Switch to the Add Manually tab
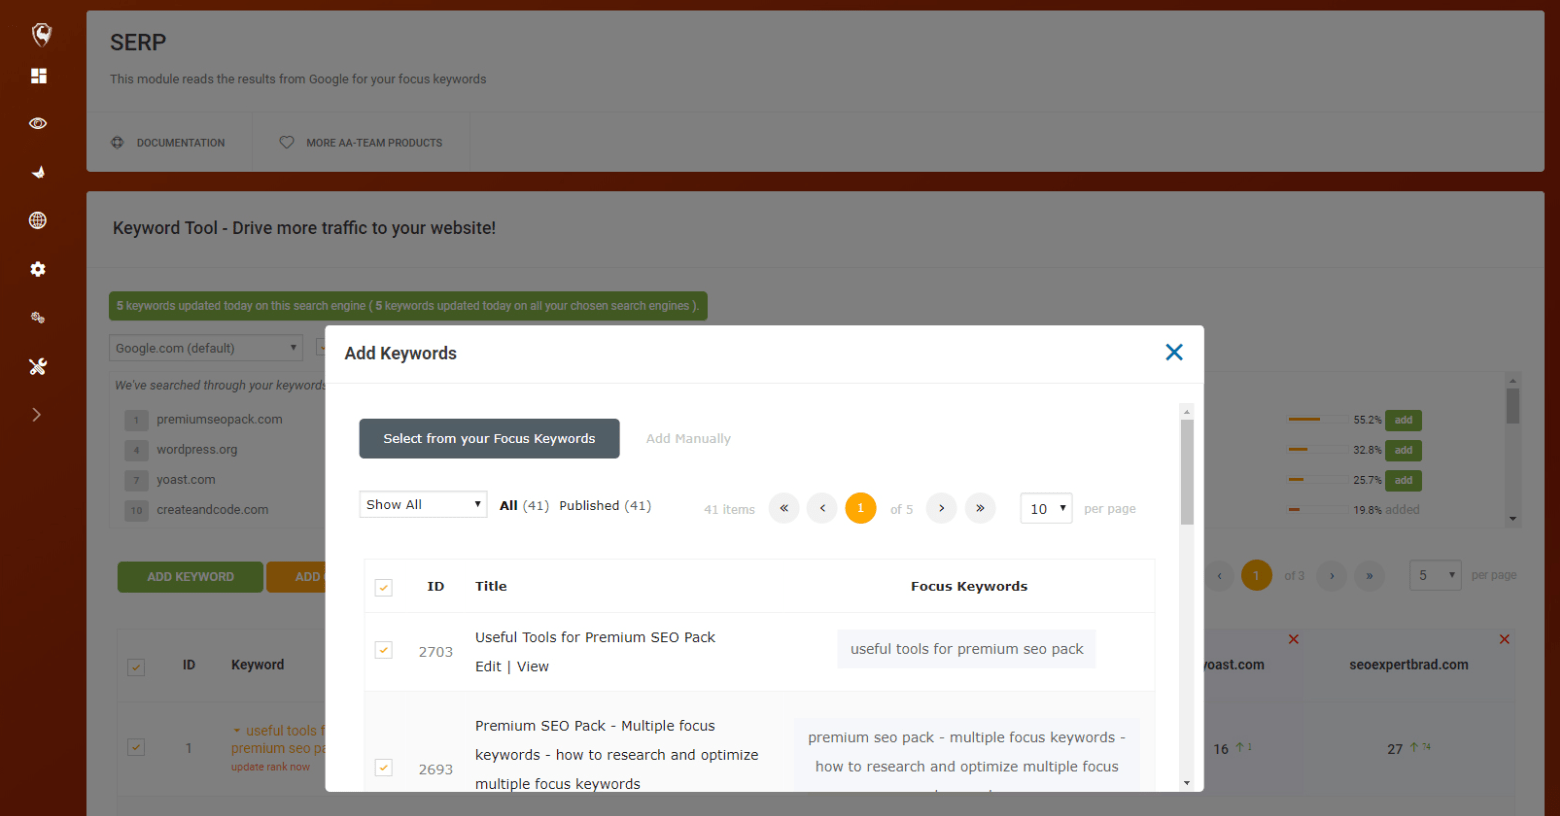 688,438
